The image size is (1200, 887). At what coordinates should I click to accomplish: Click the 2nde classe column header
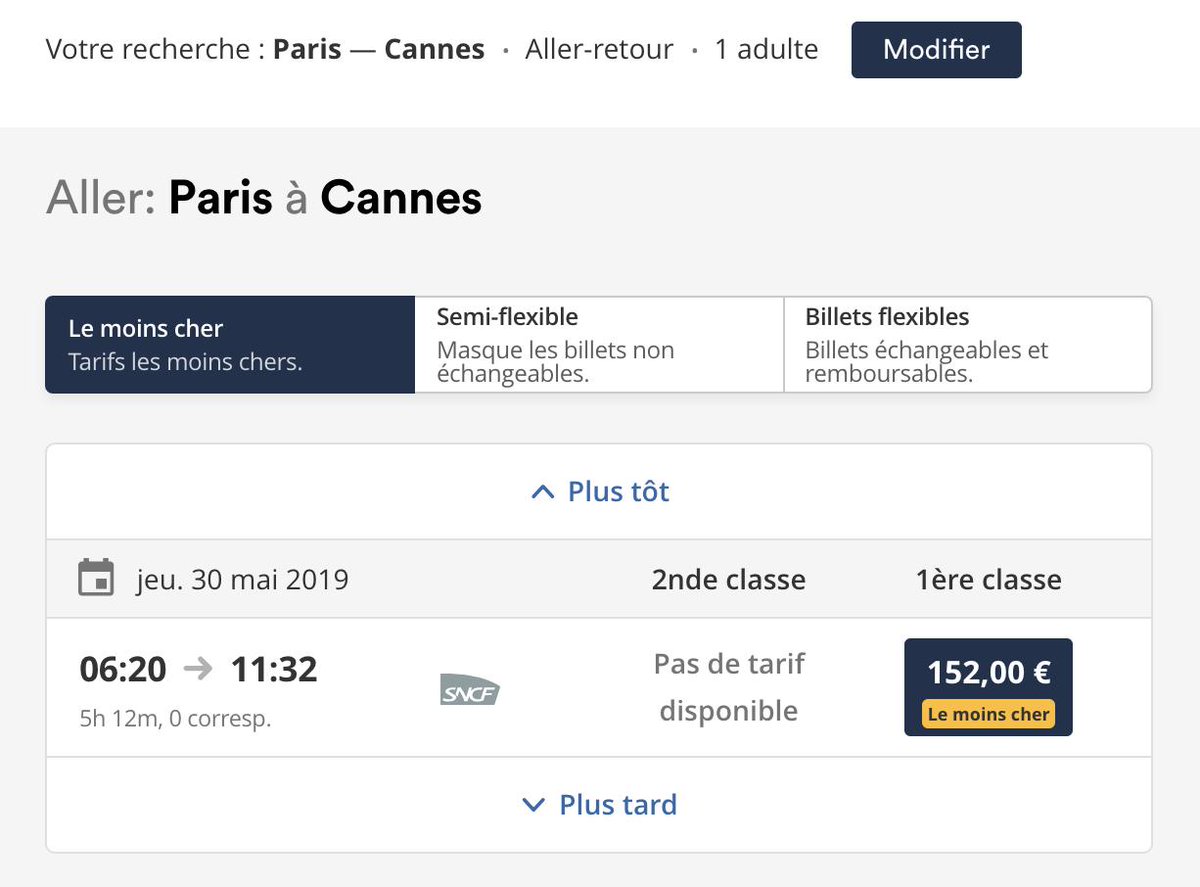pyautogui.click(x=729, y=579)
